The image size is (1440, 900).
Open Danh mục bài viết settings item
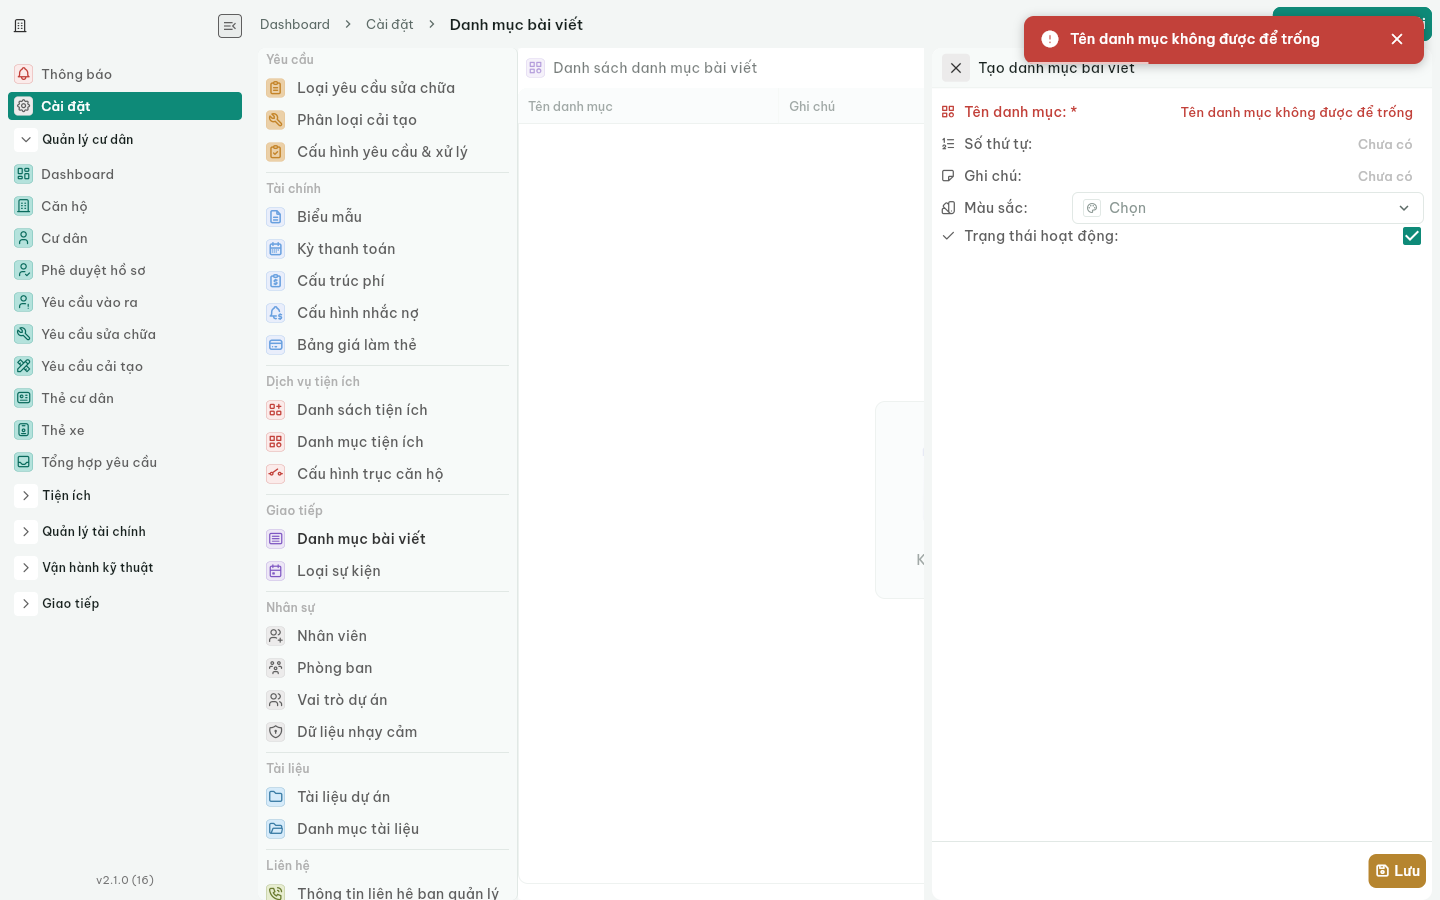pos(387,539)
